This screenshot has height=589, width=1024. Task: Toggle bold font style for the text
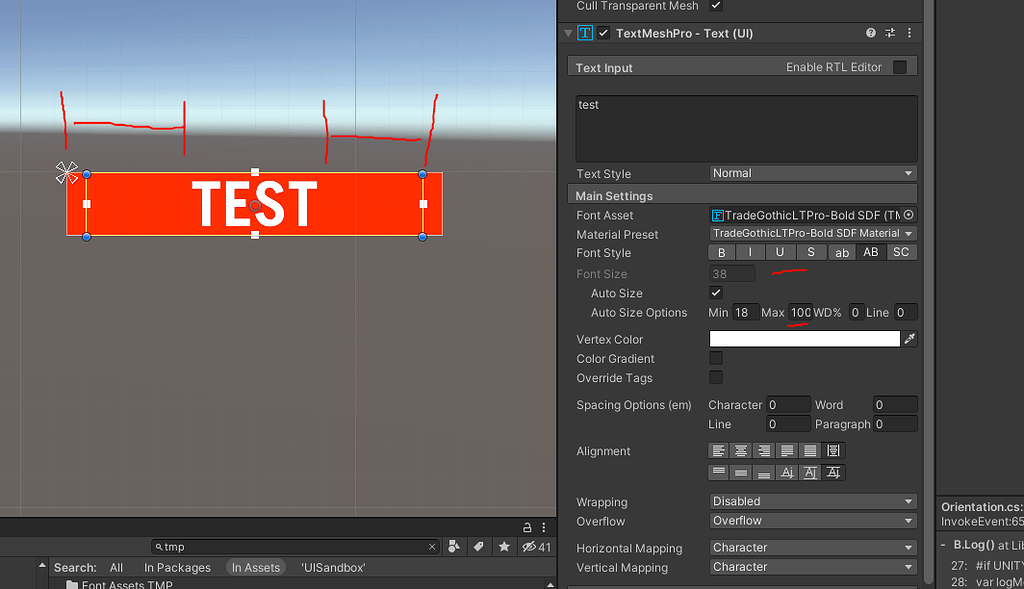click(721, 252)
